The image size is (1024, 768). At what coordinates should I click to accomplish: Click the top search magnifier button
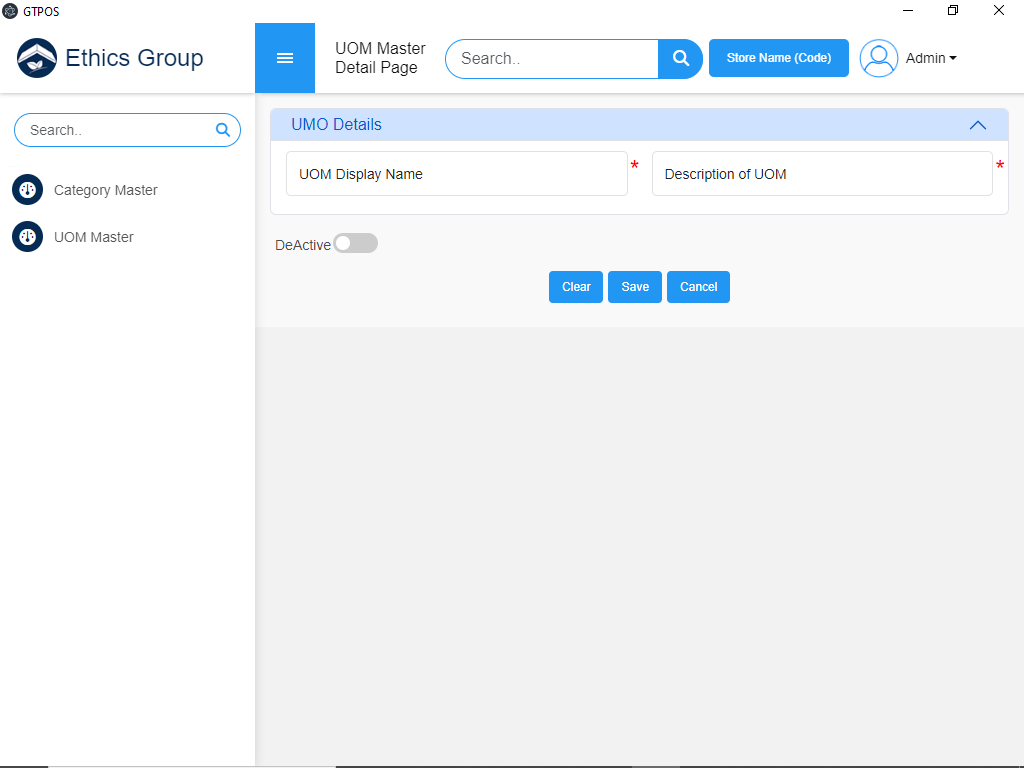[681, 58]
